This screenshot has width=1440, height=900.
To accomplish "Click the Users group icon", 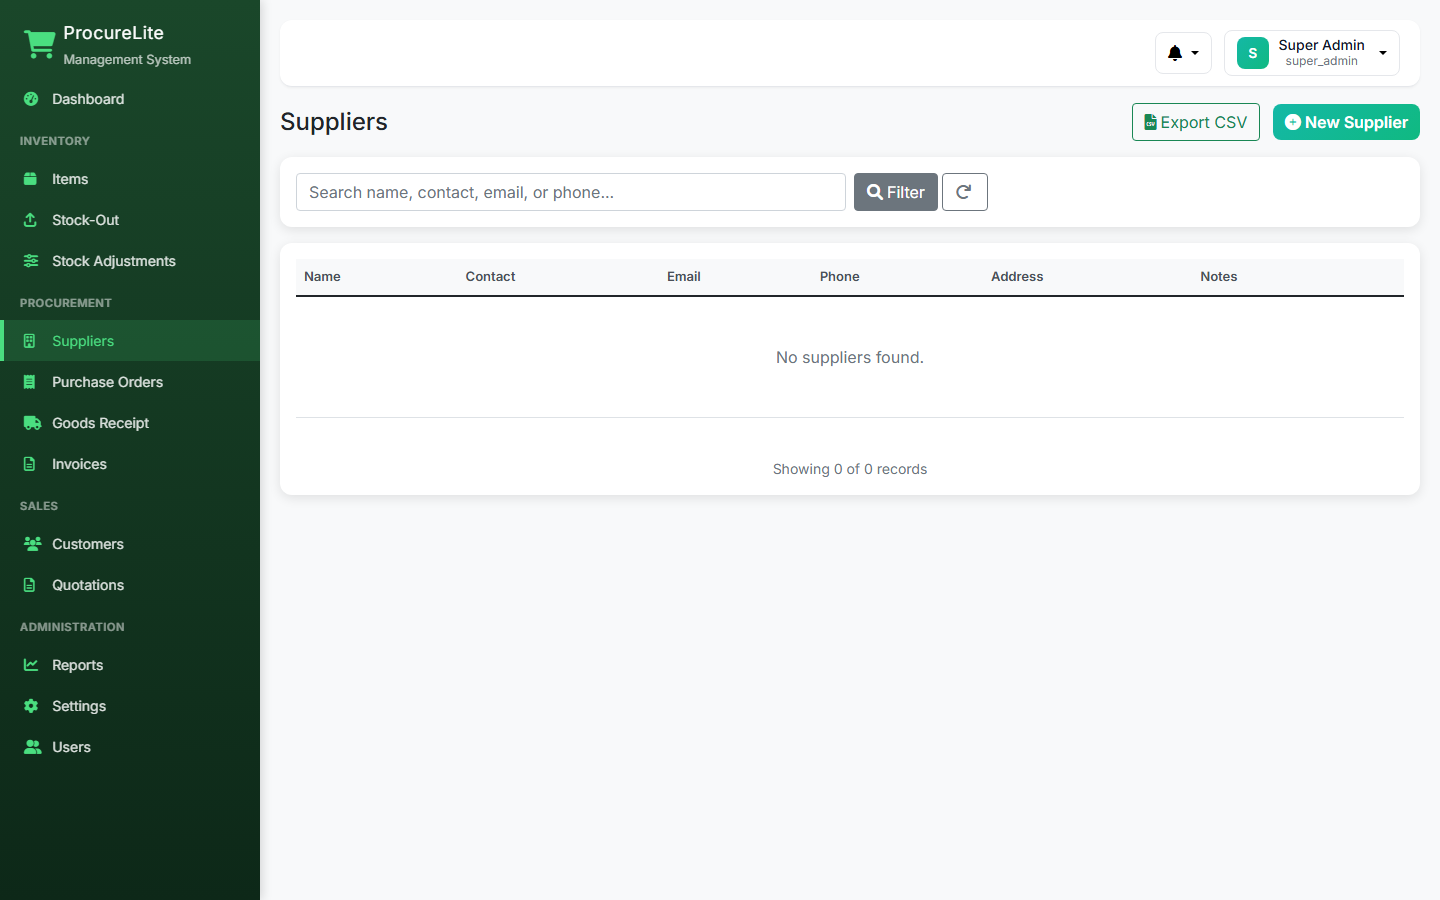I will pos(32,747).
